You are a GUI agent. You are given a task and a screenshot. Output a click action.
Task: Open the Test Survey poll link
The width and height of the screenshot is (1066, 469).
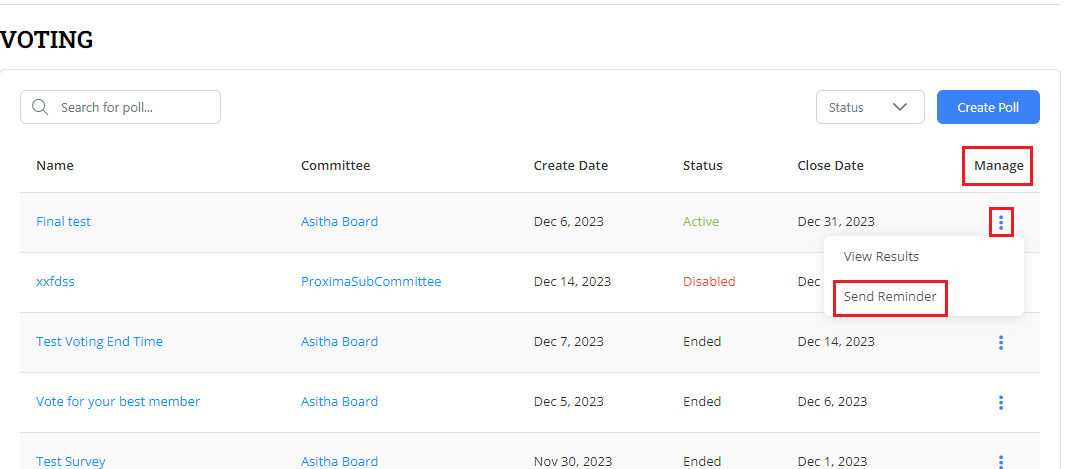tap(70, 461)
